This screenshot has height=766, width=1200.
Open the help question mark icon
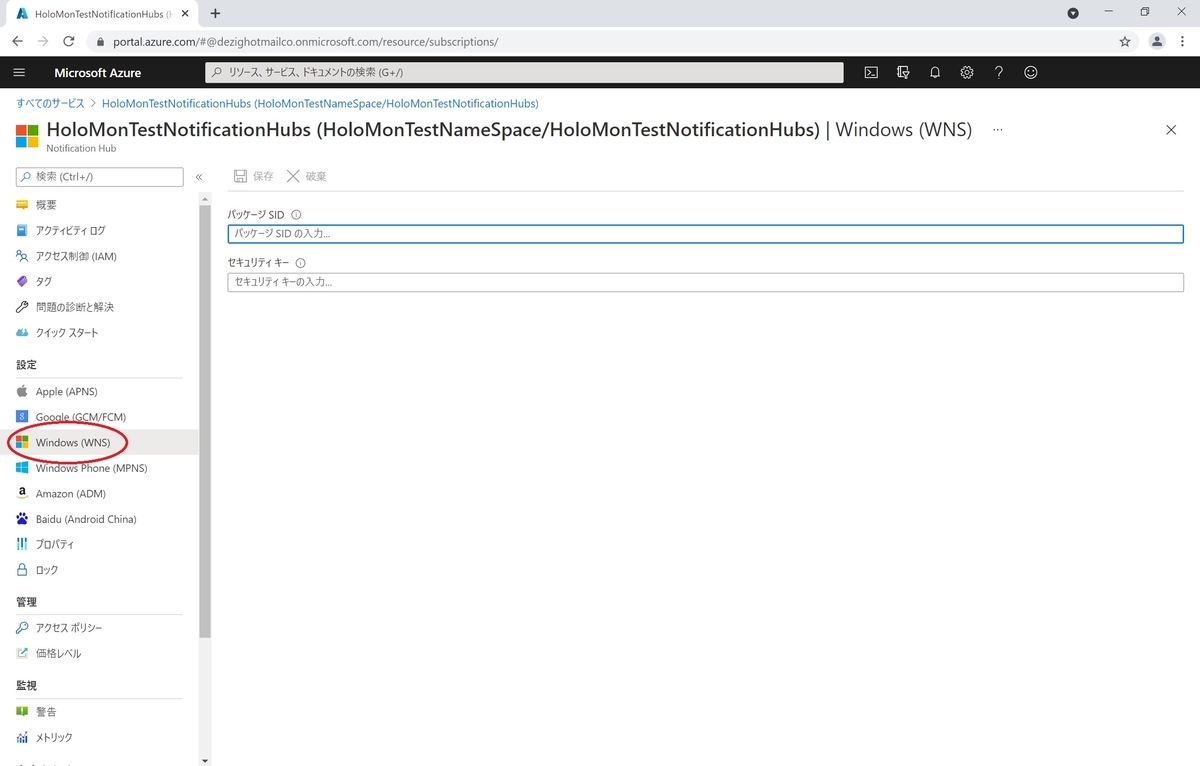click(999, 72)
